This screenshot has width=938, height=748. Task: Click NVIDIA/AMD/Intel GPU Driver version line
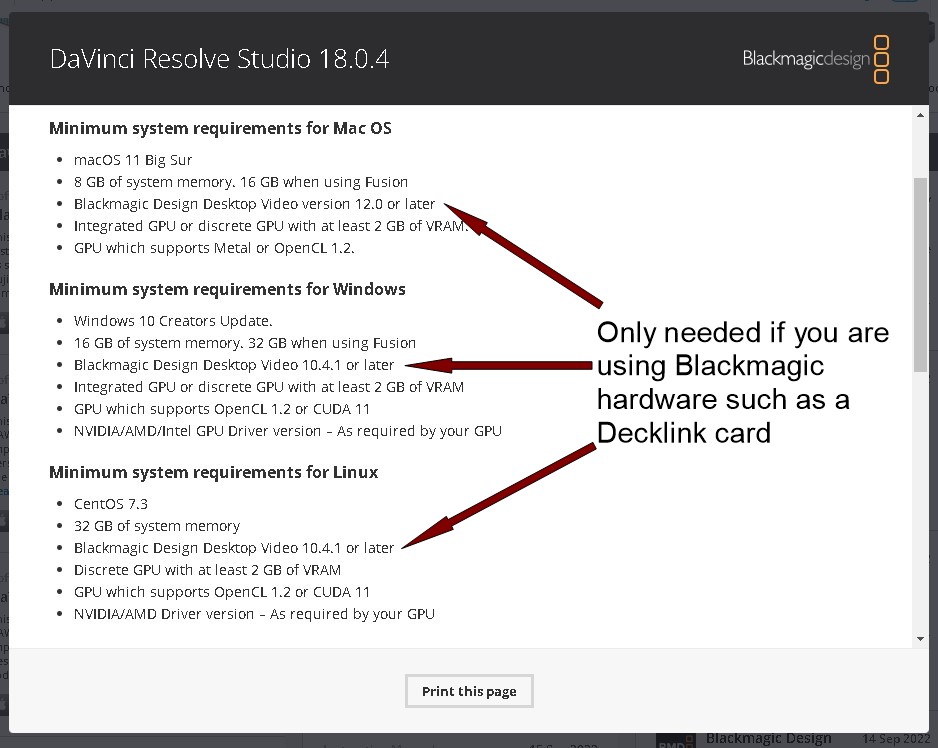tap(288, 431)
